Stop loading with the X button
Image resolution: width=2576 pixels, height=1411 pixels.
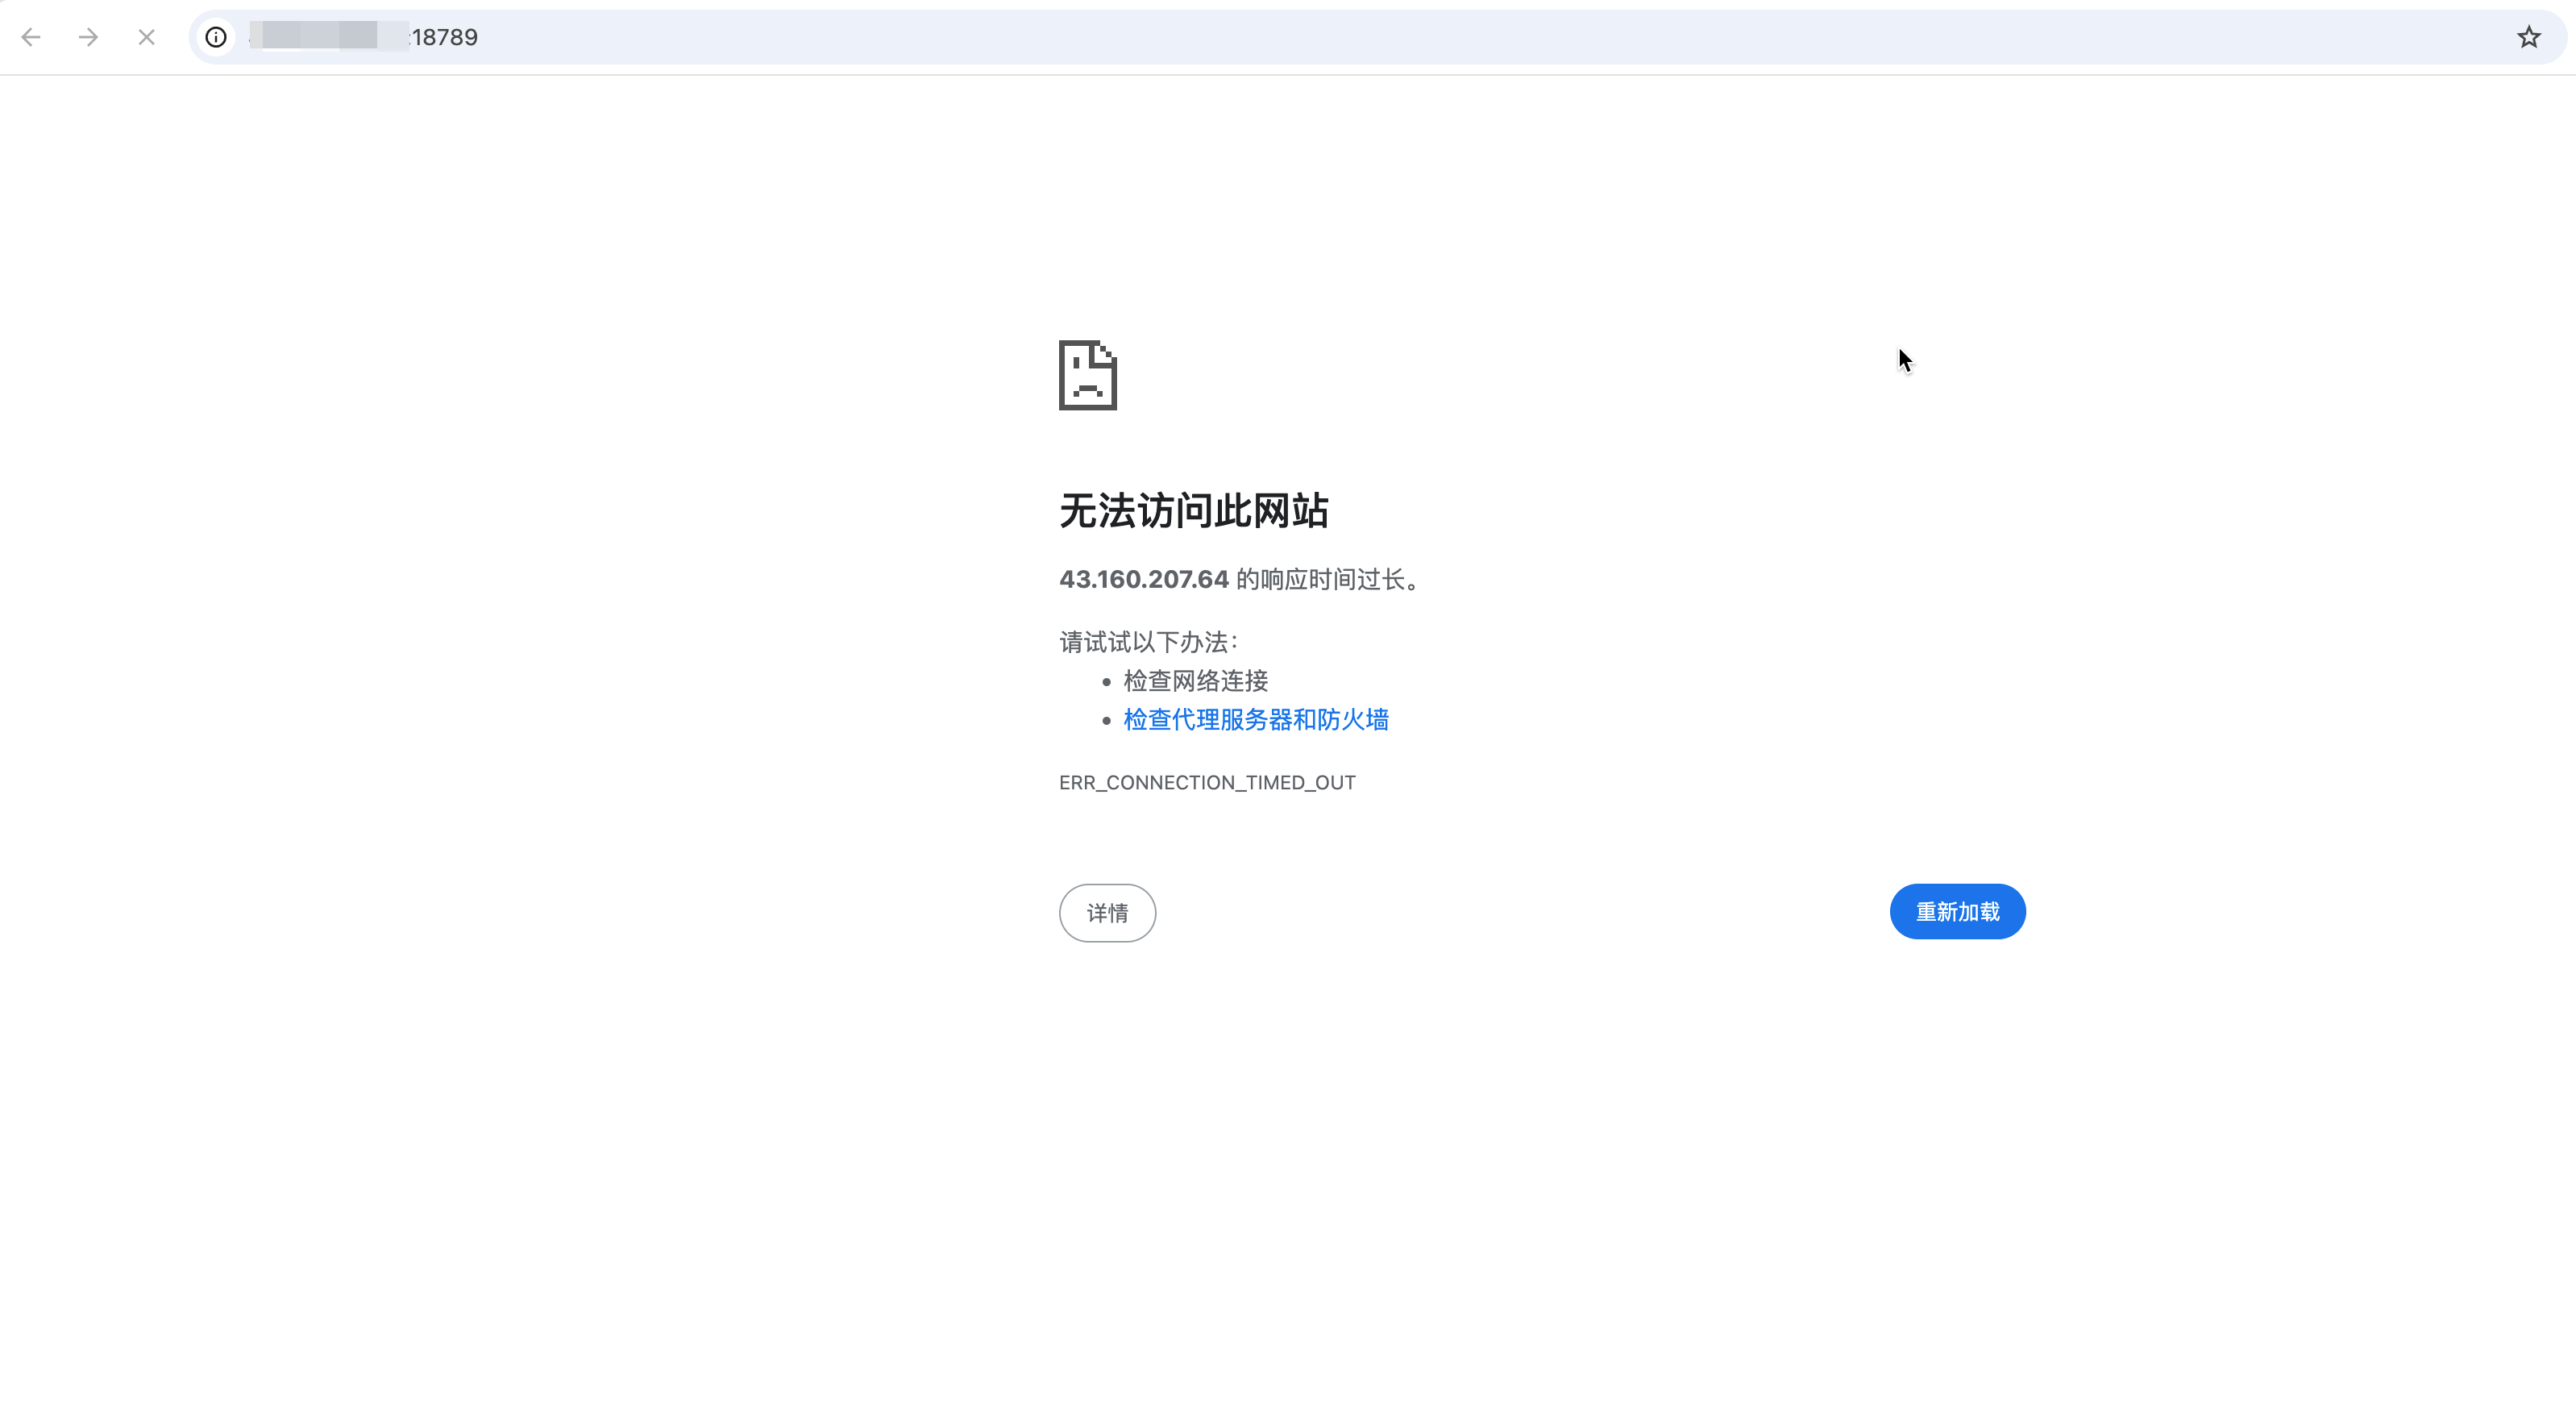click(x=146, y=37)
